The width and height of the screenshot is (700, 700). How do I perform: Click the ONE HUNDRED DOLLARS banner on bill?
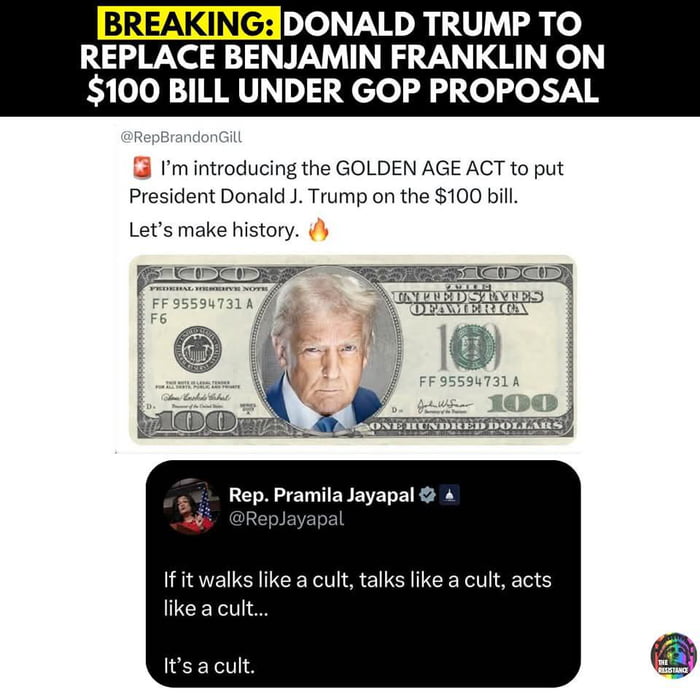467,425
